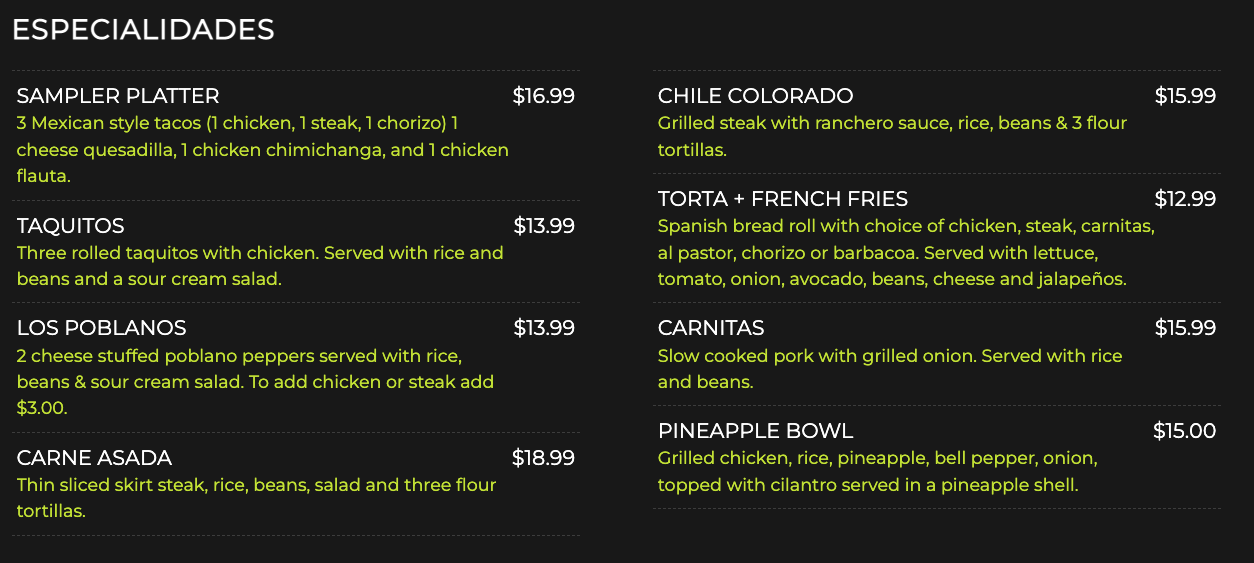Viewport: 1254px width, 563px height.
Task: Open the Taquitos menu item
Action: (x=71, y=226)
